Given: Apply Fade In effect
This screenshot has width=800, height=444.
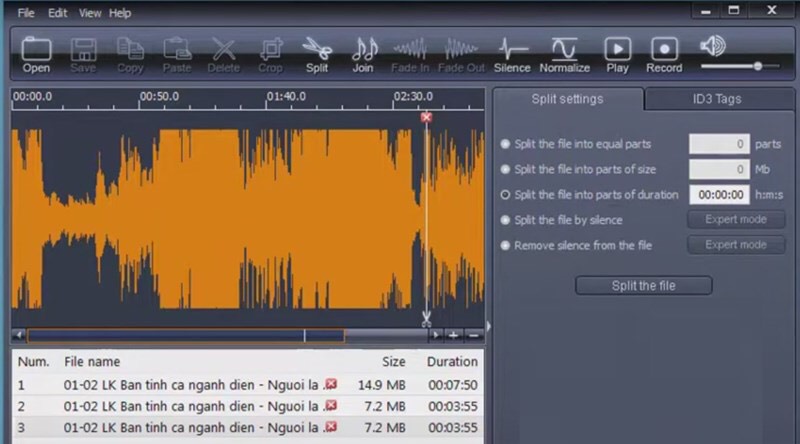Looking at the screenshot, I should (410, 55).
